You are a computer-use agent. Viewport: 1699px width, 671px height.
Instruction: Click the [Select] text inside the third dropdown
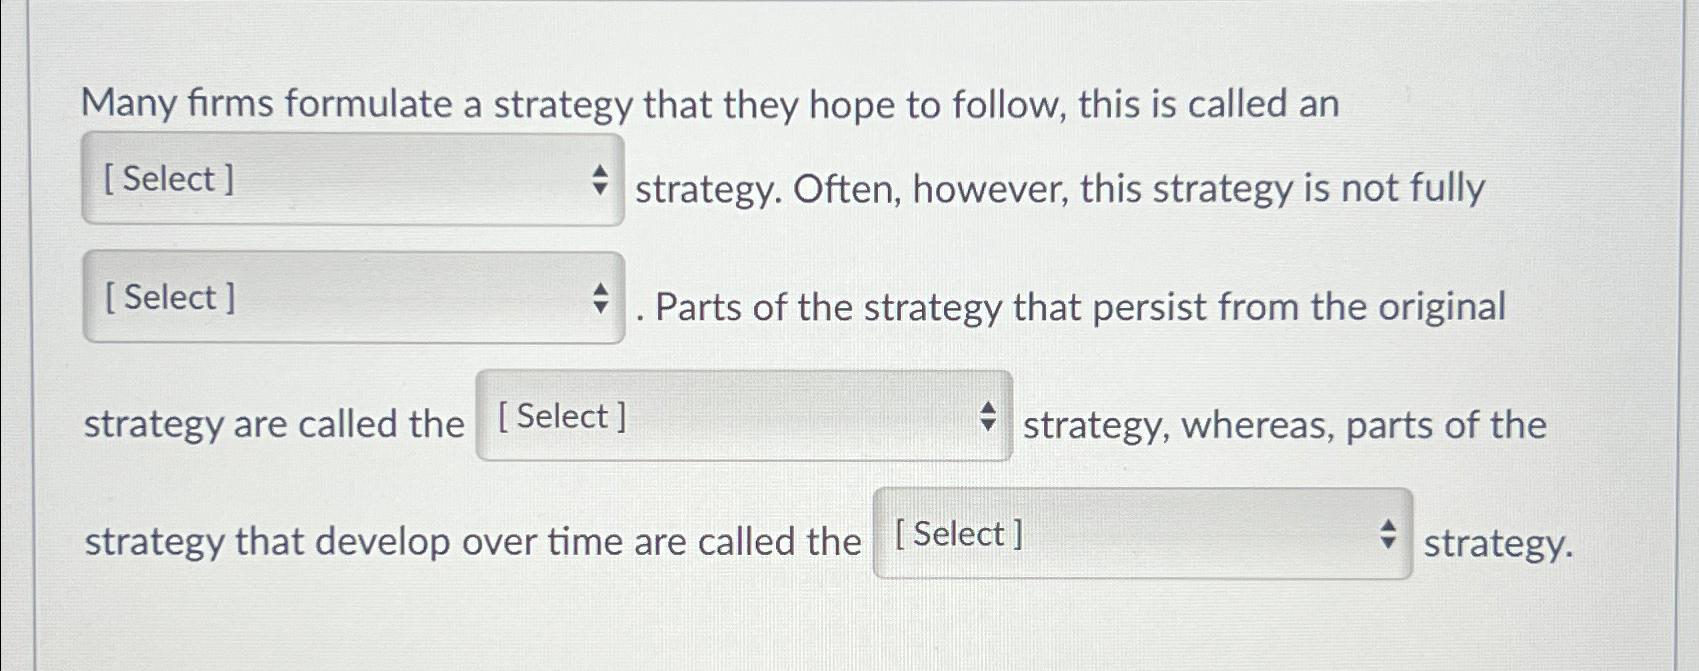pyautogui.click(x=562, y=417)
